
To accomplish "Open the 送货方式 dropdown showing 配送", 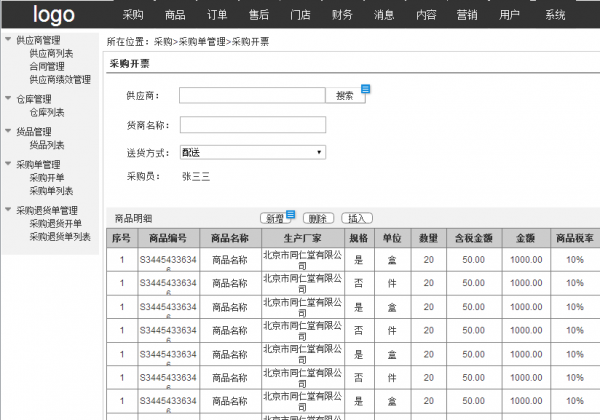I will 253,152.
